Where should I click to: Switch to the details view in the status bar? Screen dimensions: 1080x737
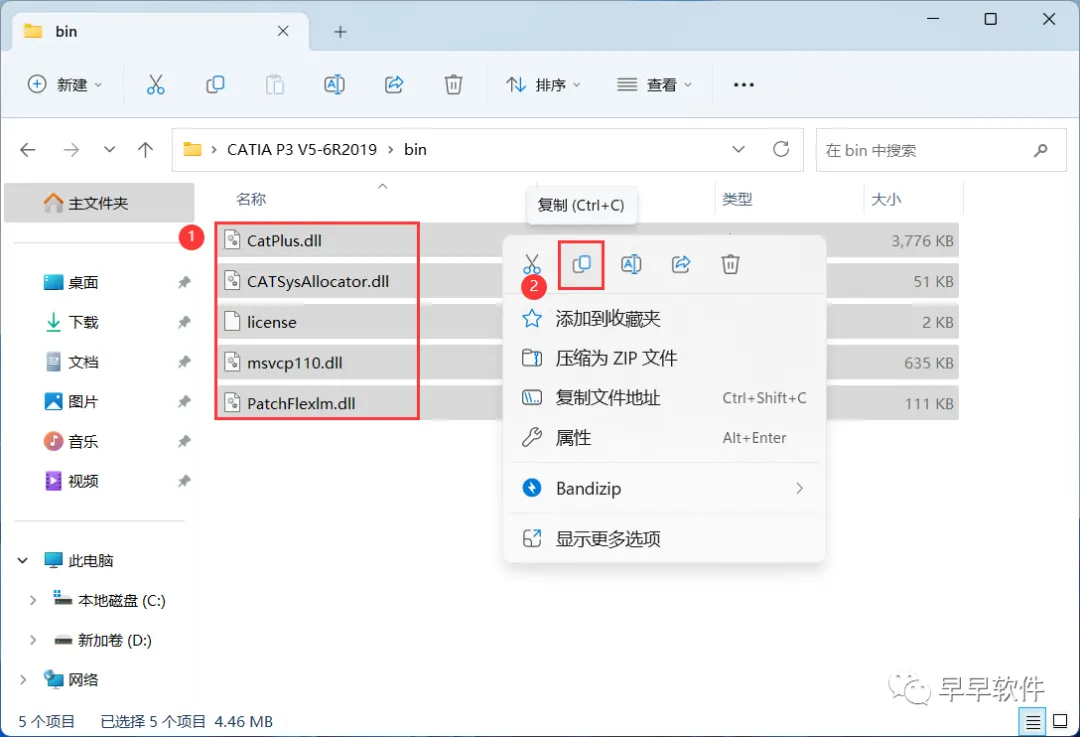pyautogui.click(x=1032, y=722)
